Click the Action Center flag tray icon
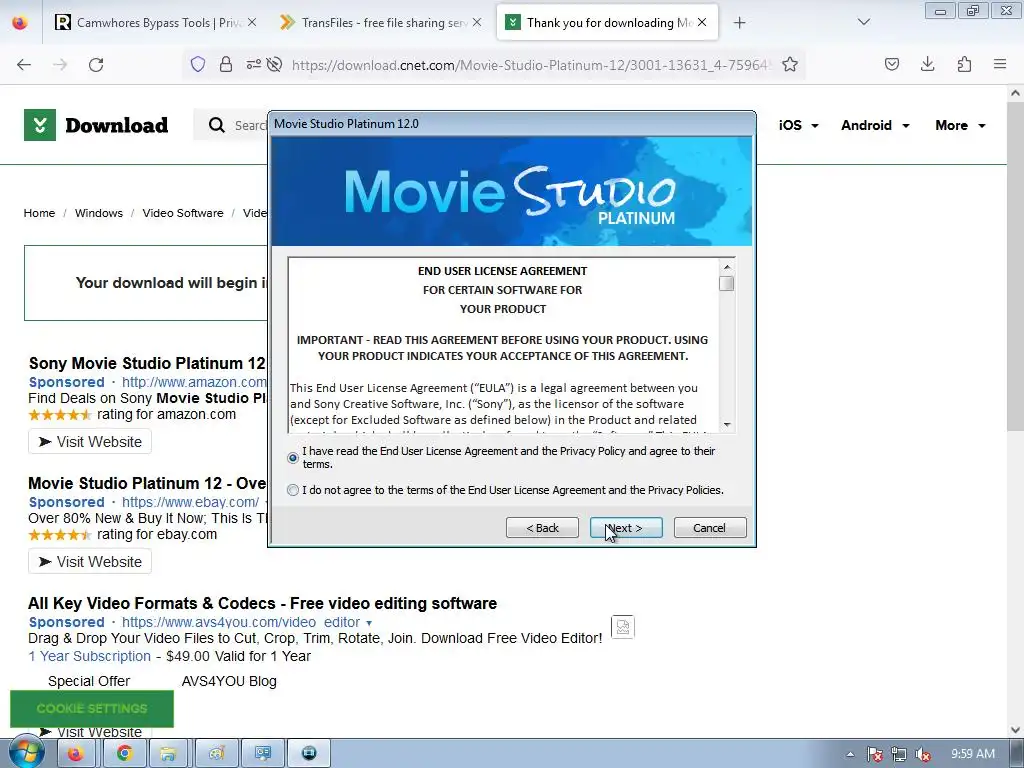 click(x=875, y=754)
